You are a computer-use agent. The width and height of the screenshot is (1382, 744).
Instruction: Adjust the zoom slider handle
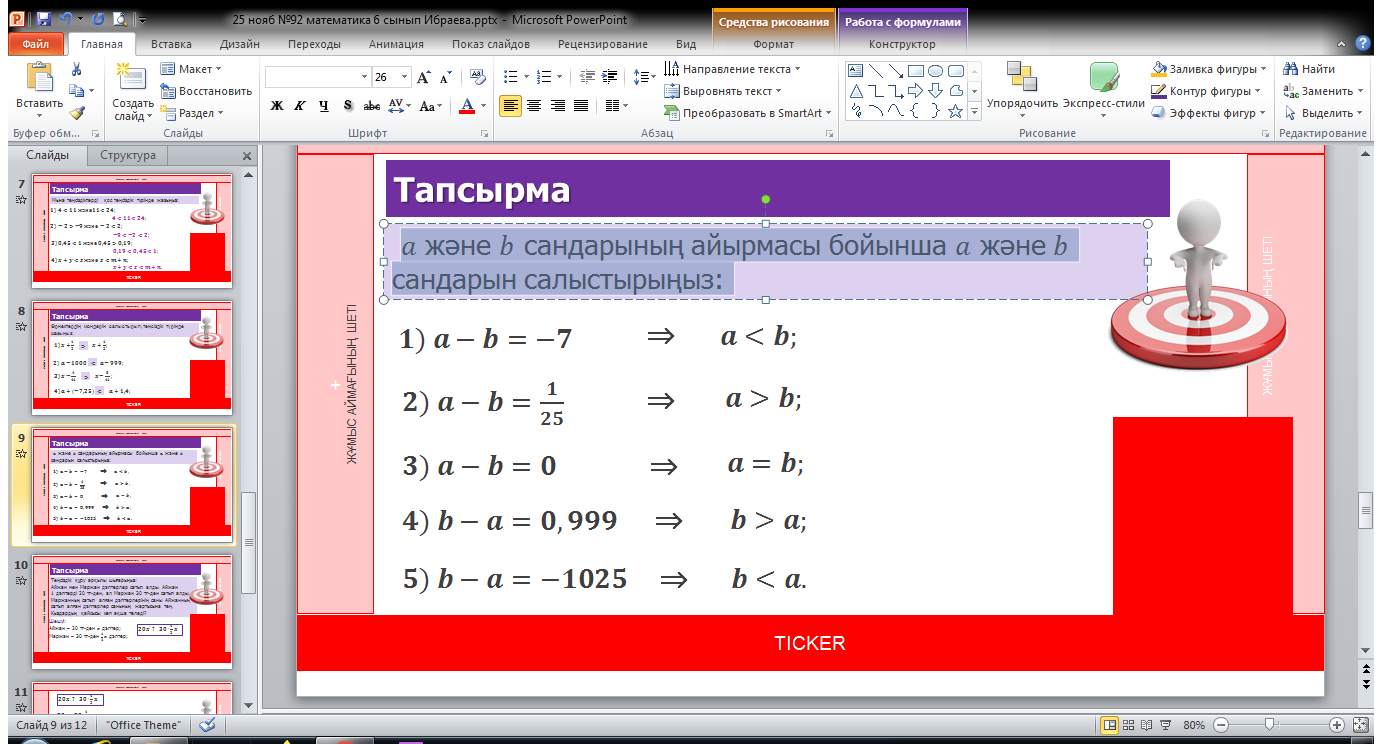point(1269,724)
